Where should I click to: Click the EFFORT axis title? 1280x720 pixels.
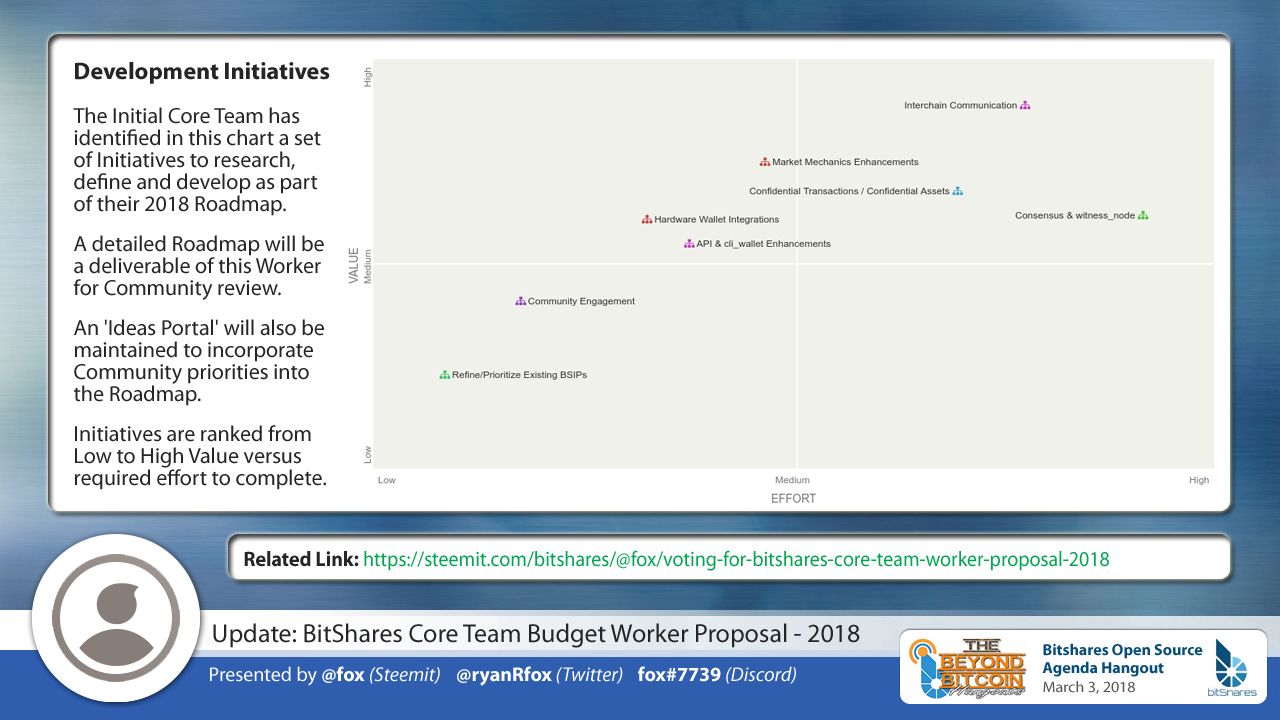[x=793, y=498]
